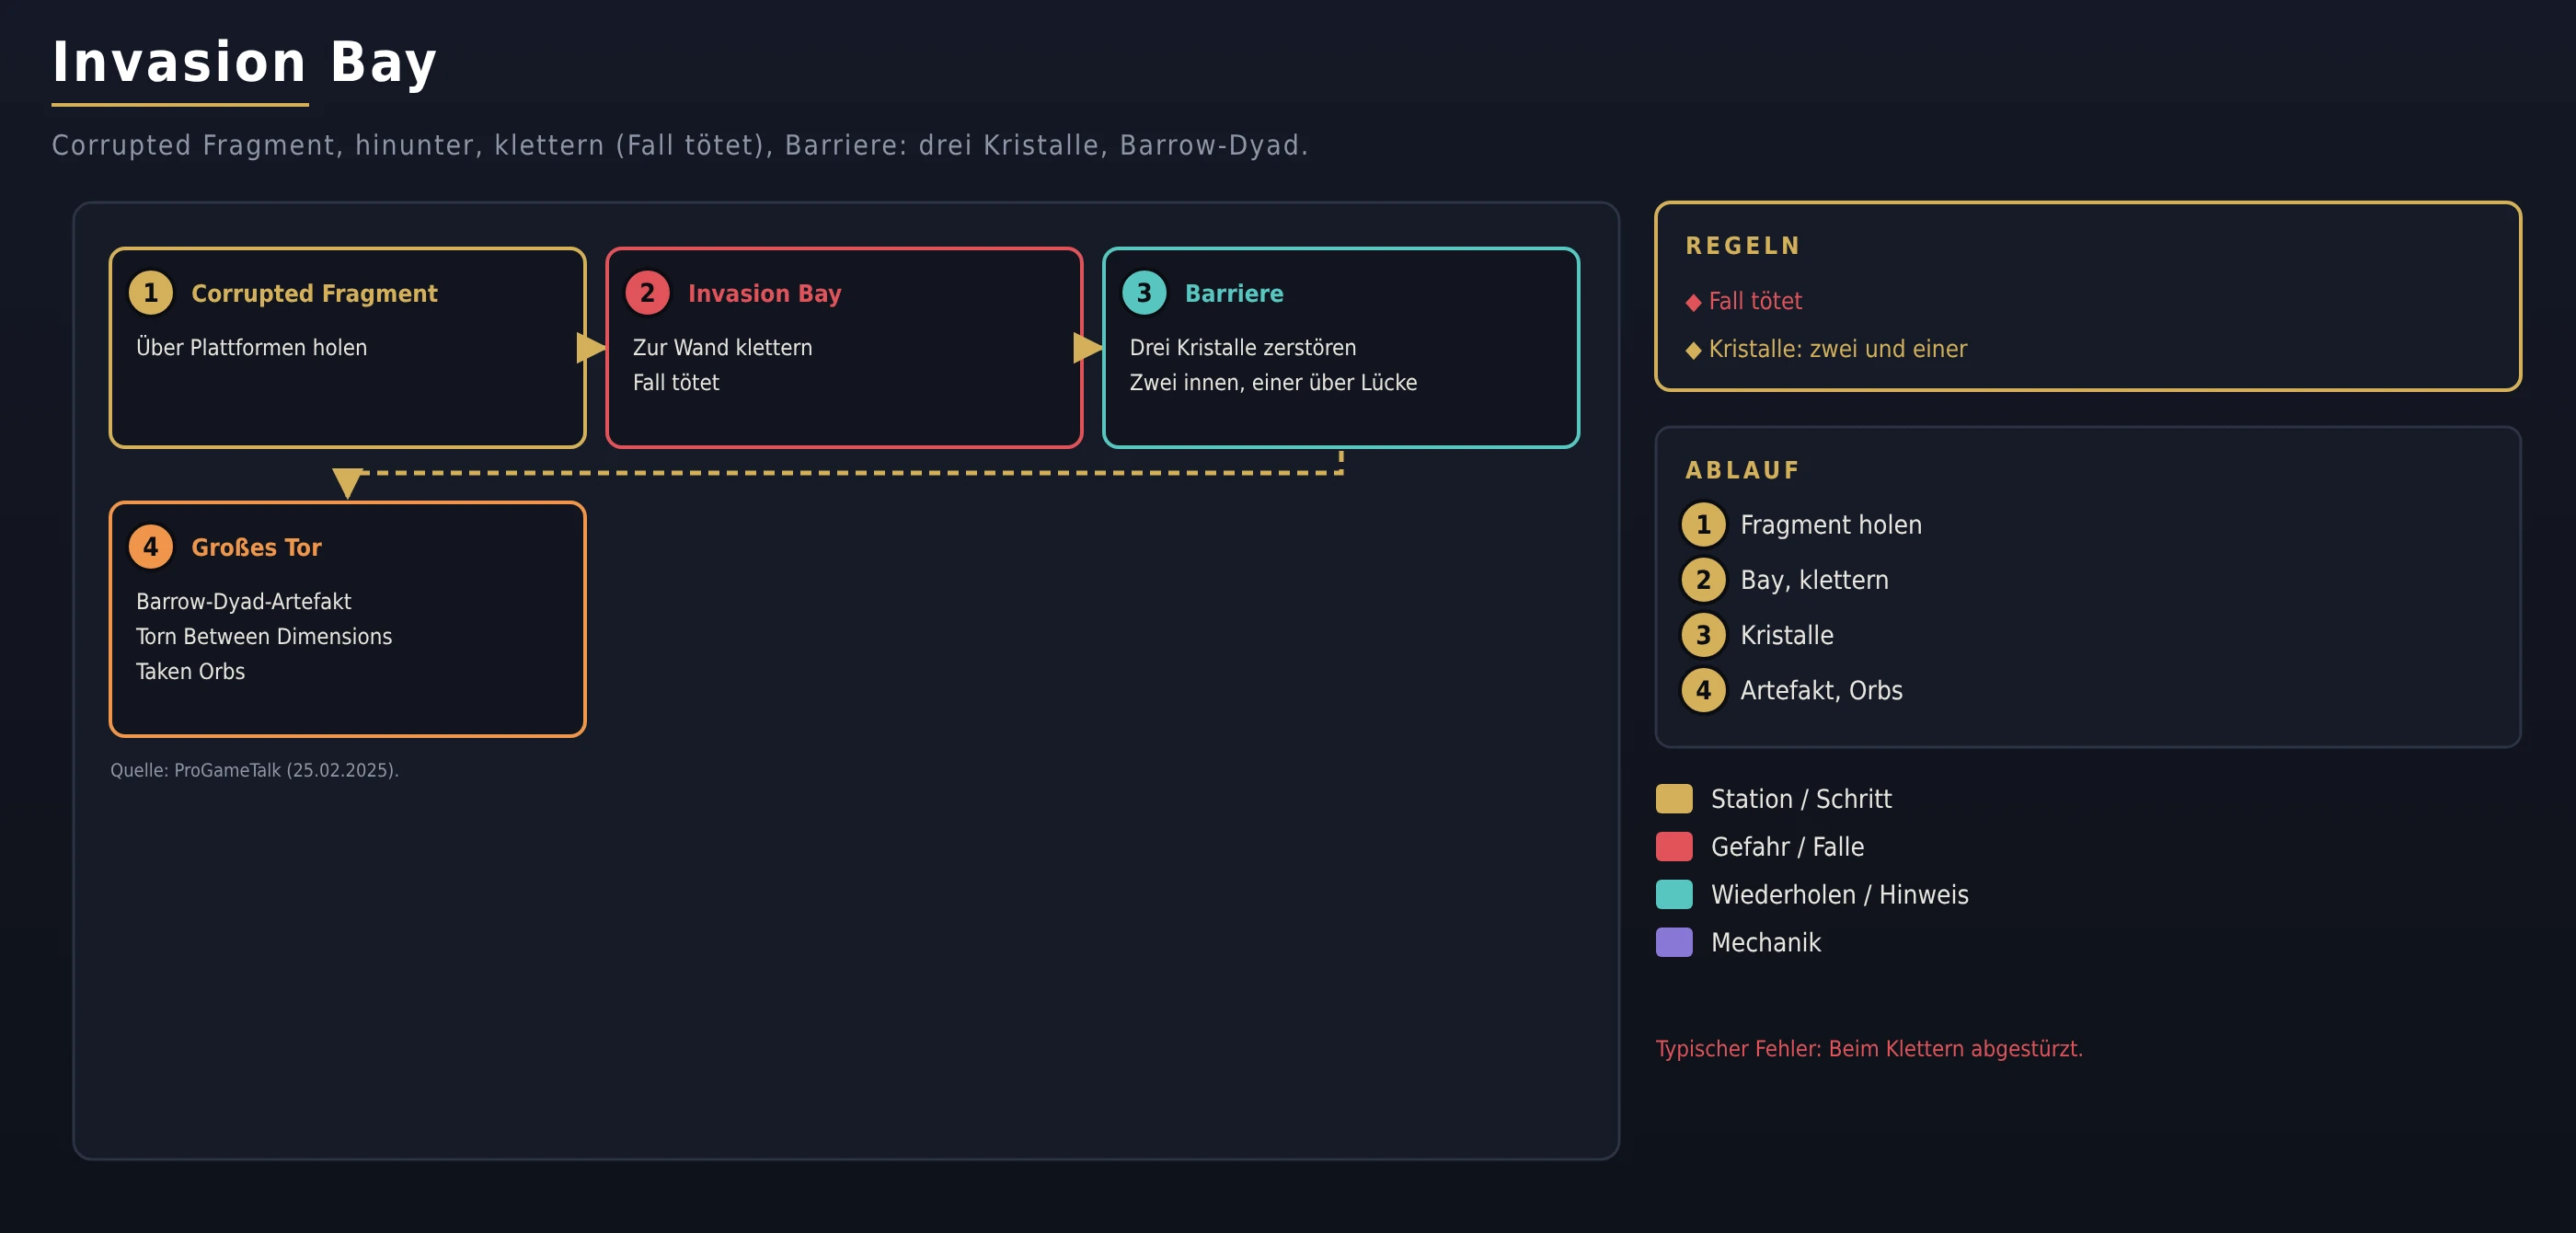
Task: Click the Station / Schritt legend label
Action: tap(1801, 799)
